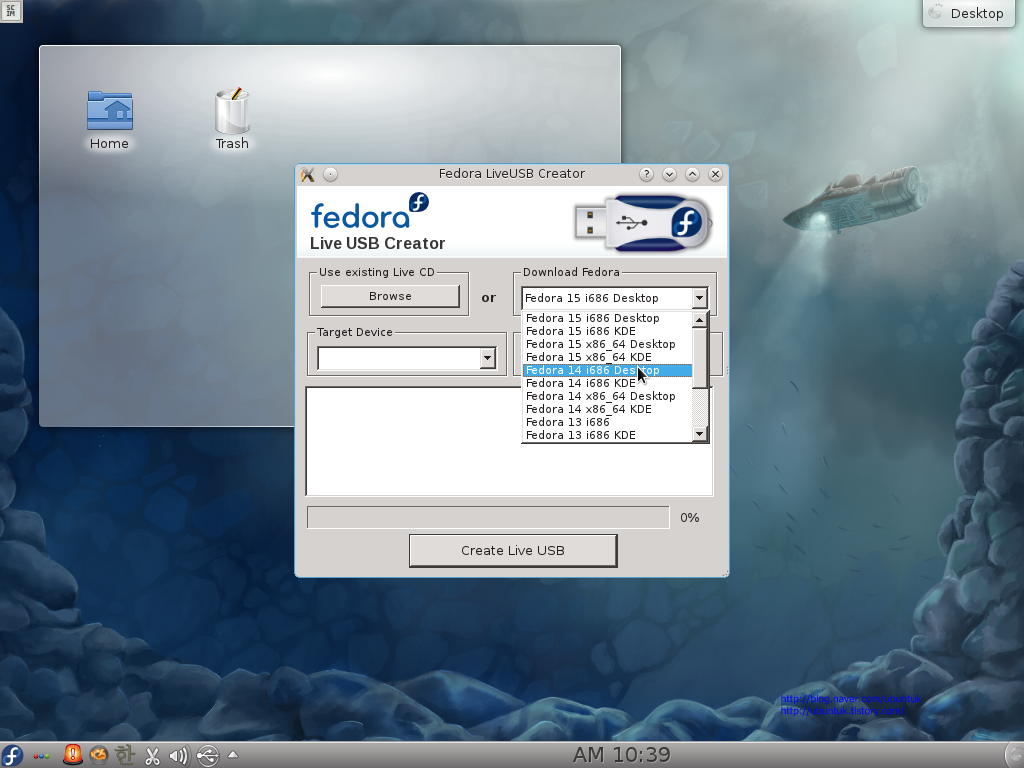Choose Fedora 15 i686 Desktop from list
This screenshot has height=768, width=1024.
607,318
